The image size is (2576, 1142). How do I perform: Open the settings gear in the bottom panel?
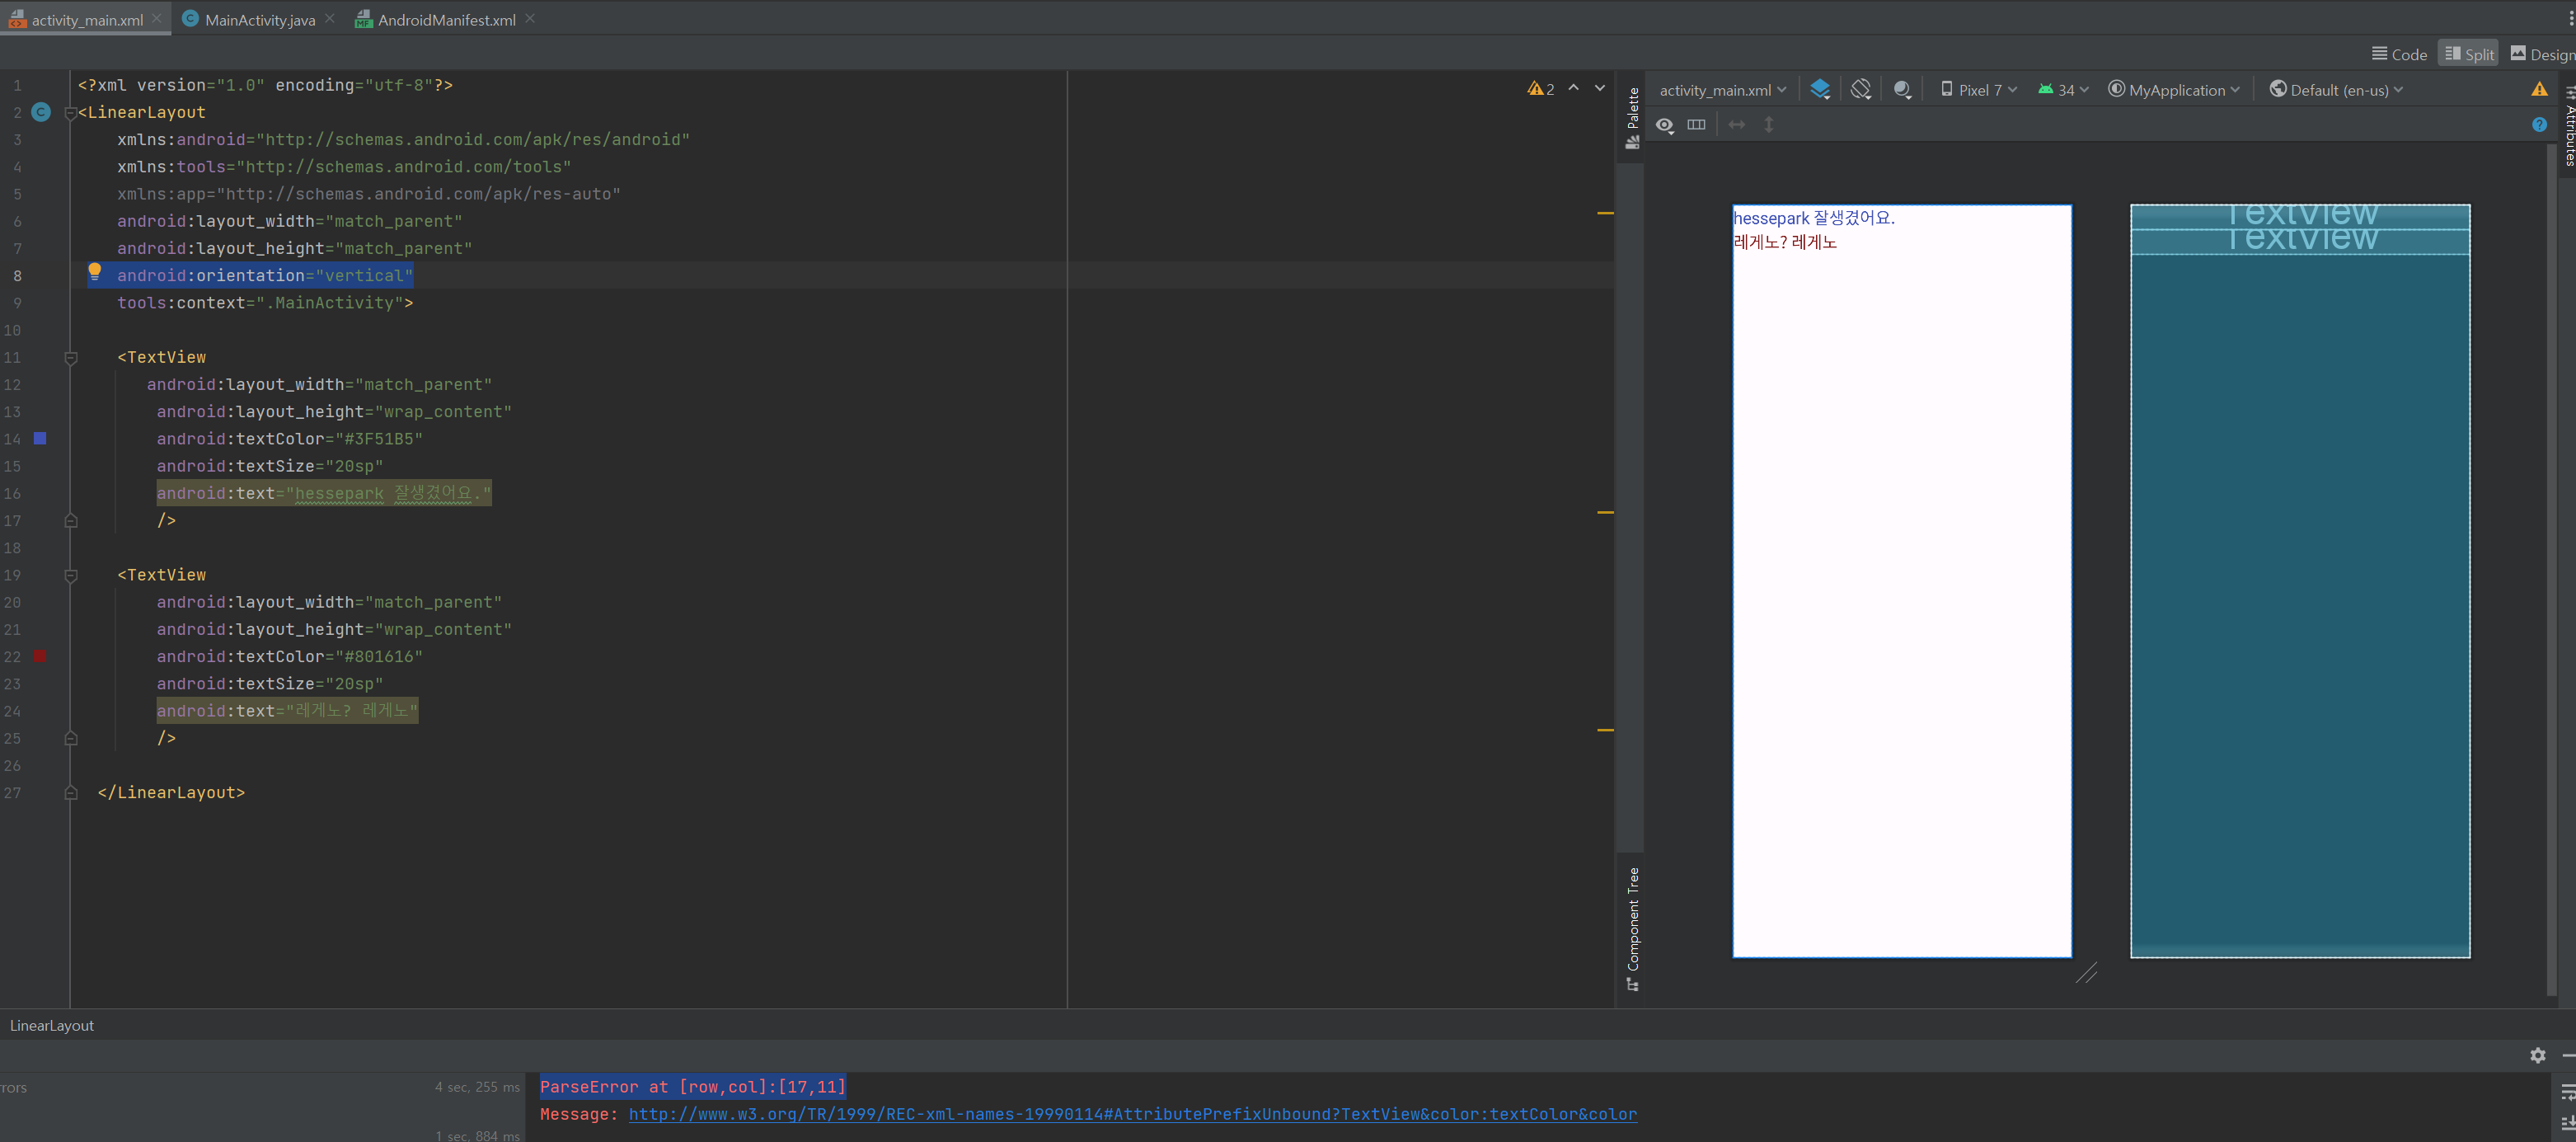[2537, 1055]
